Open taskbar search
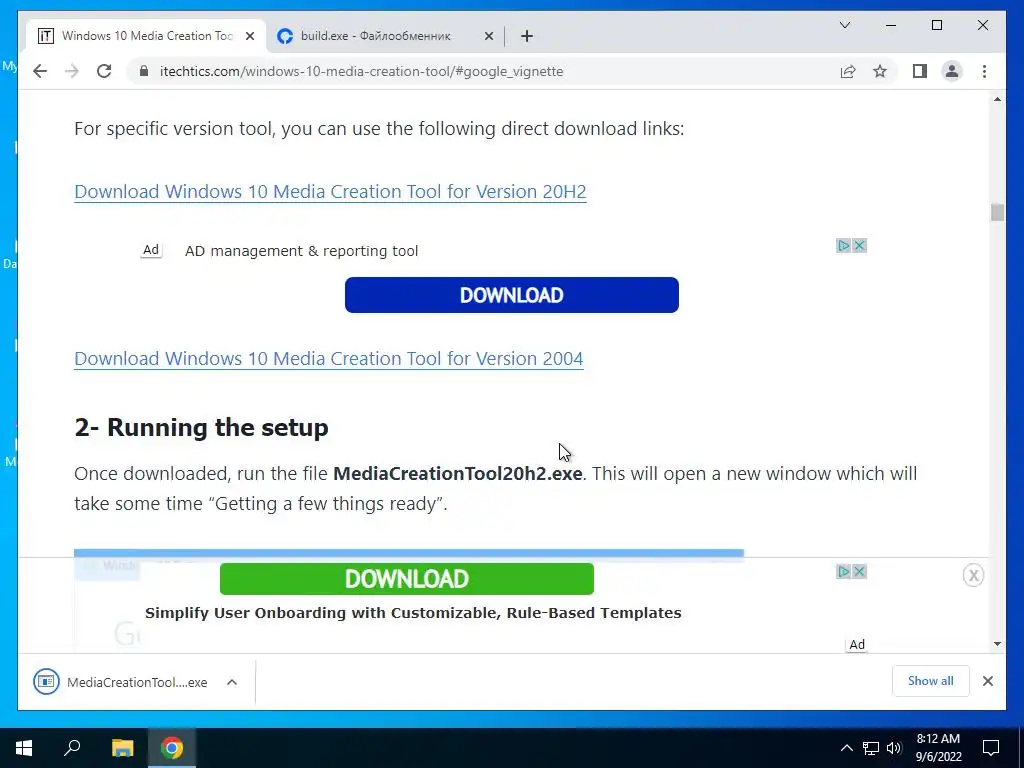This screenshot has width=1024, height=768. pos(72,748)
